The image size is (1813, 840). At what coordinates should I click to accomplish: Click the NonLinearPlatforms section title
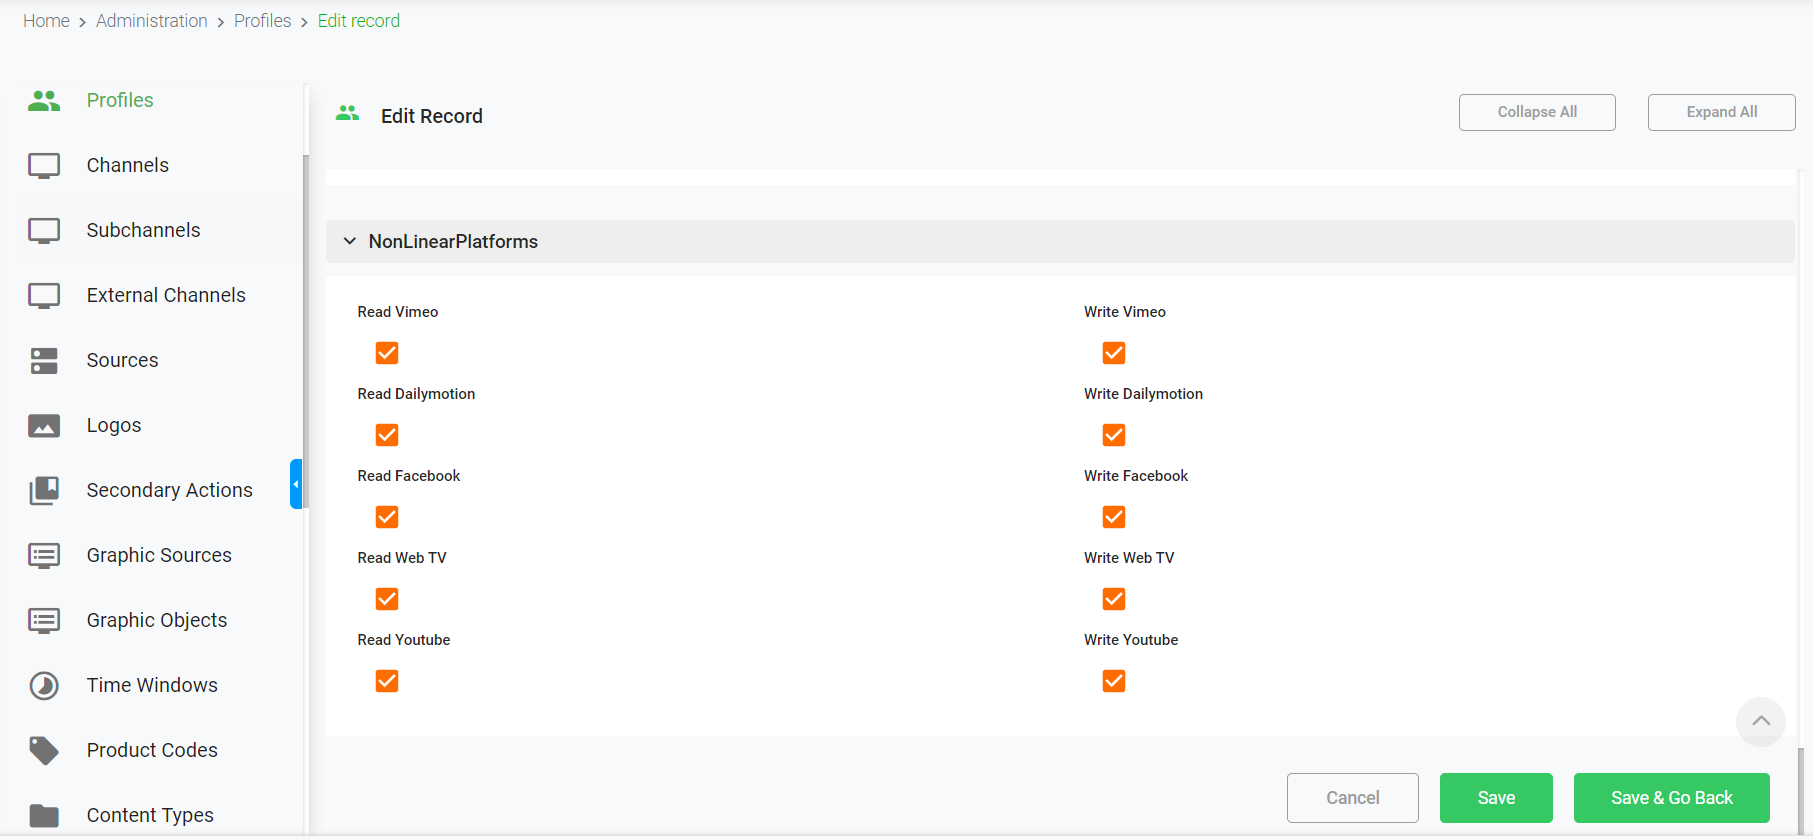(x=453, y=241)
